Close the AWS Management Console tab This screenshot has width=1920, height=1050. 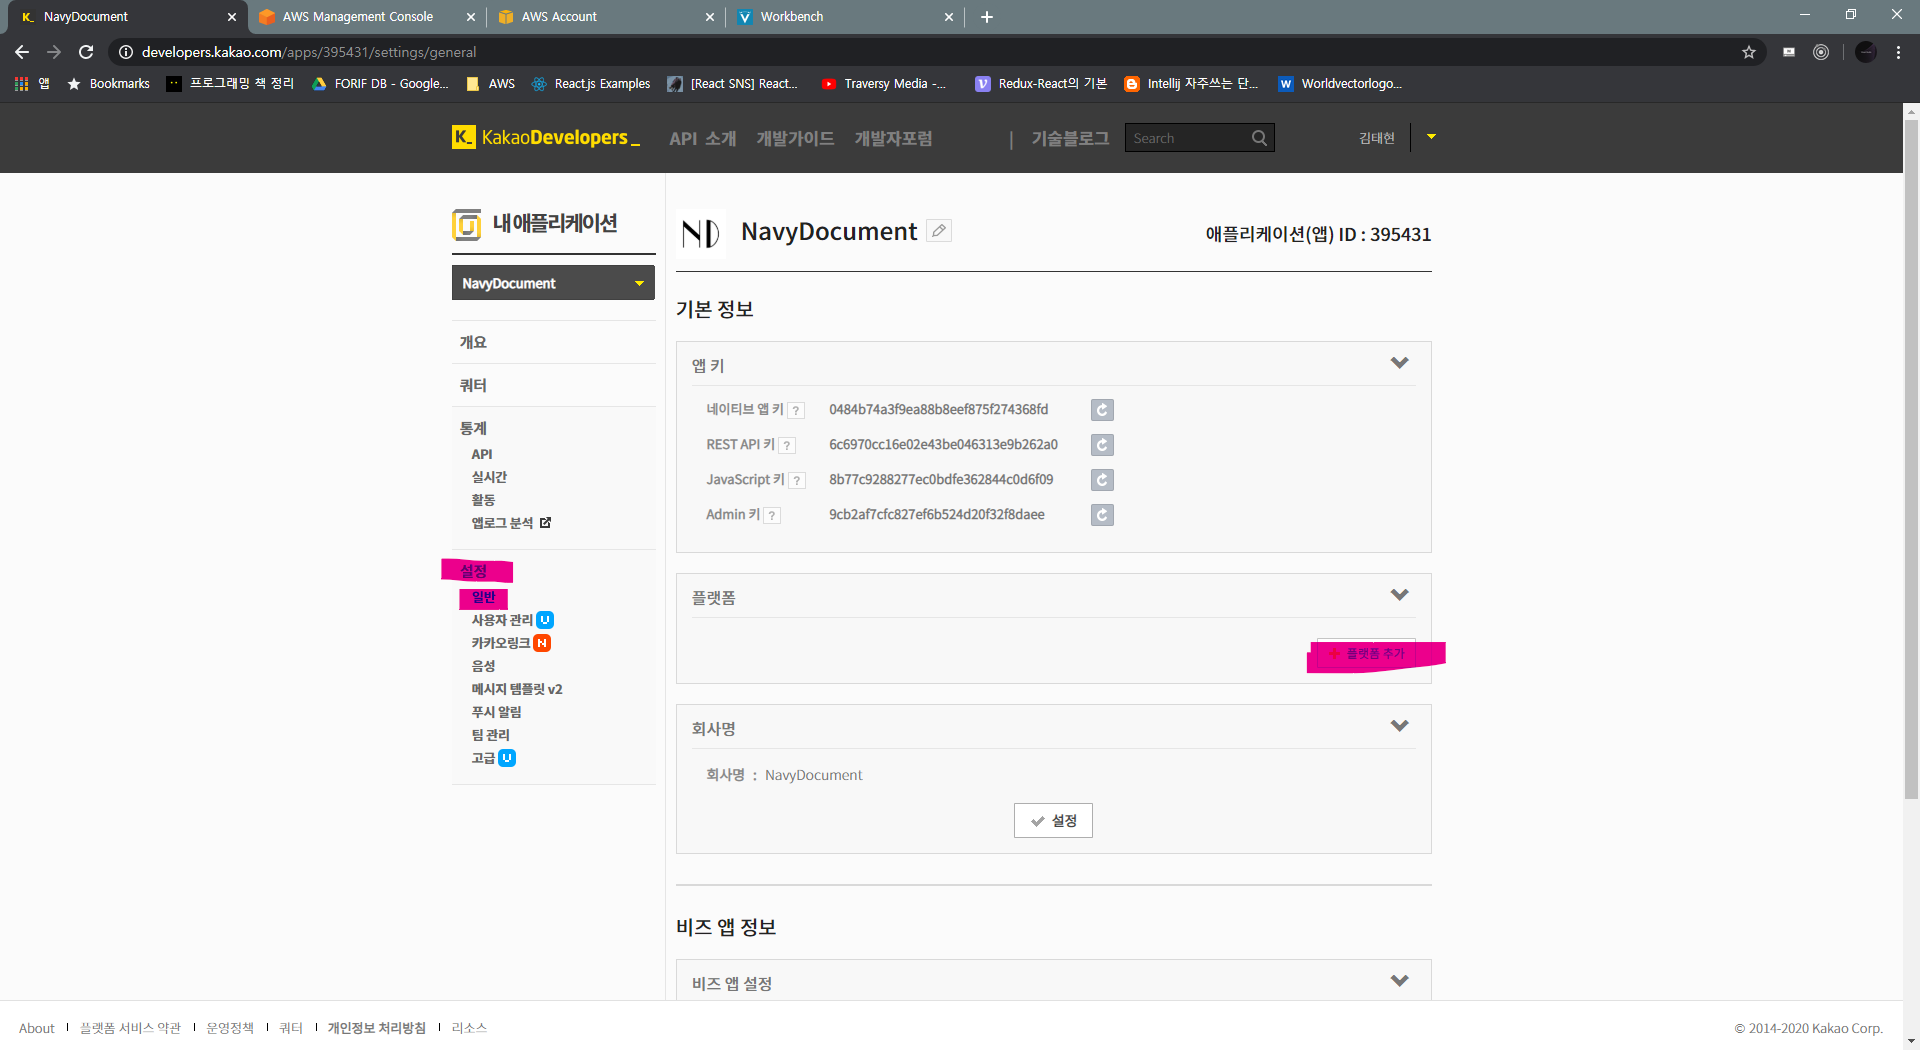tap(471, 17)
